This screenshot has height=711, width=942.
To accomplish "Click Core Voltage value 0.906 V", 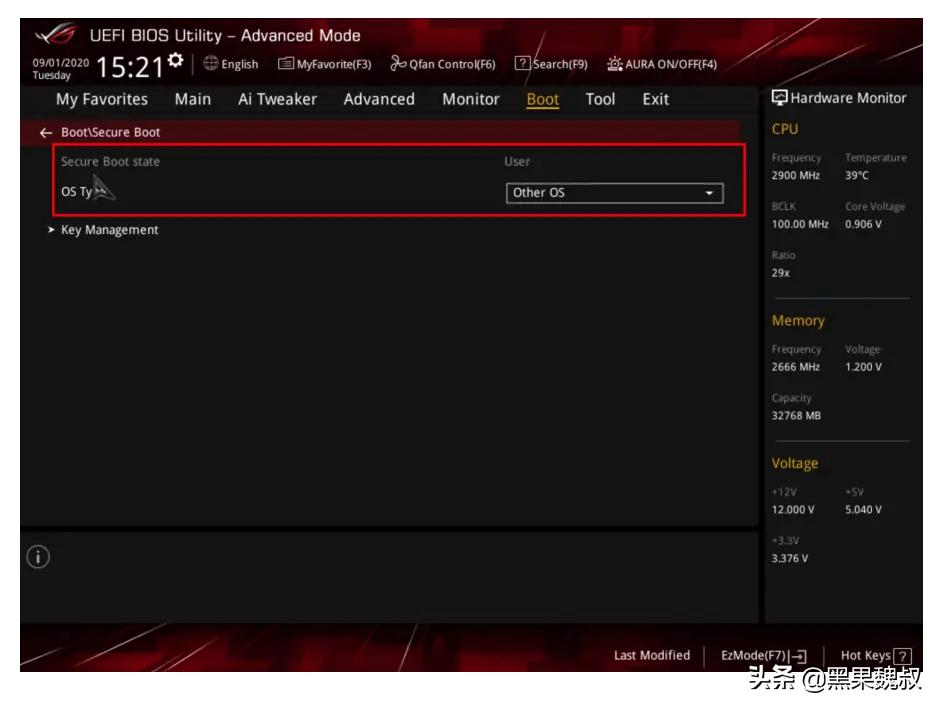I will [x=863, y=224].
